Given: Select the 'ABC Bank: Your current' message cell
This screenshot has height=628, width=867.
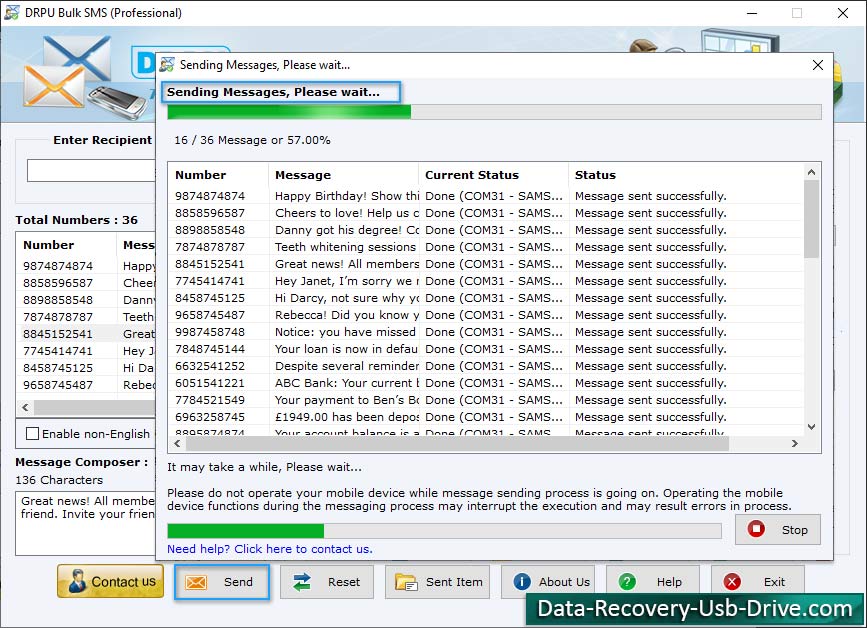Looking at the screenshot, I should [x=346, y=383].
